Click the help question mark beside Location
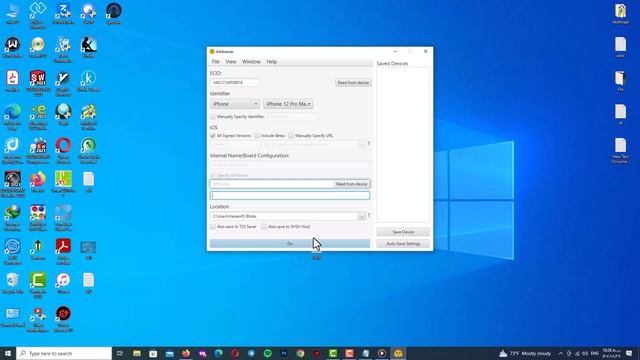 pos(369,216)
